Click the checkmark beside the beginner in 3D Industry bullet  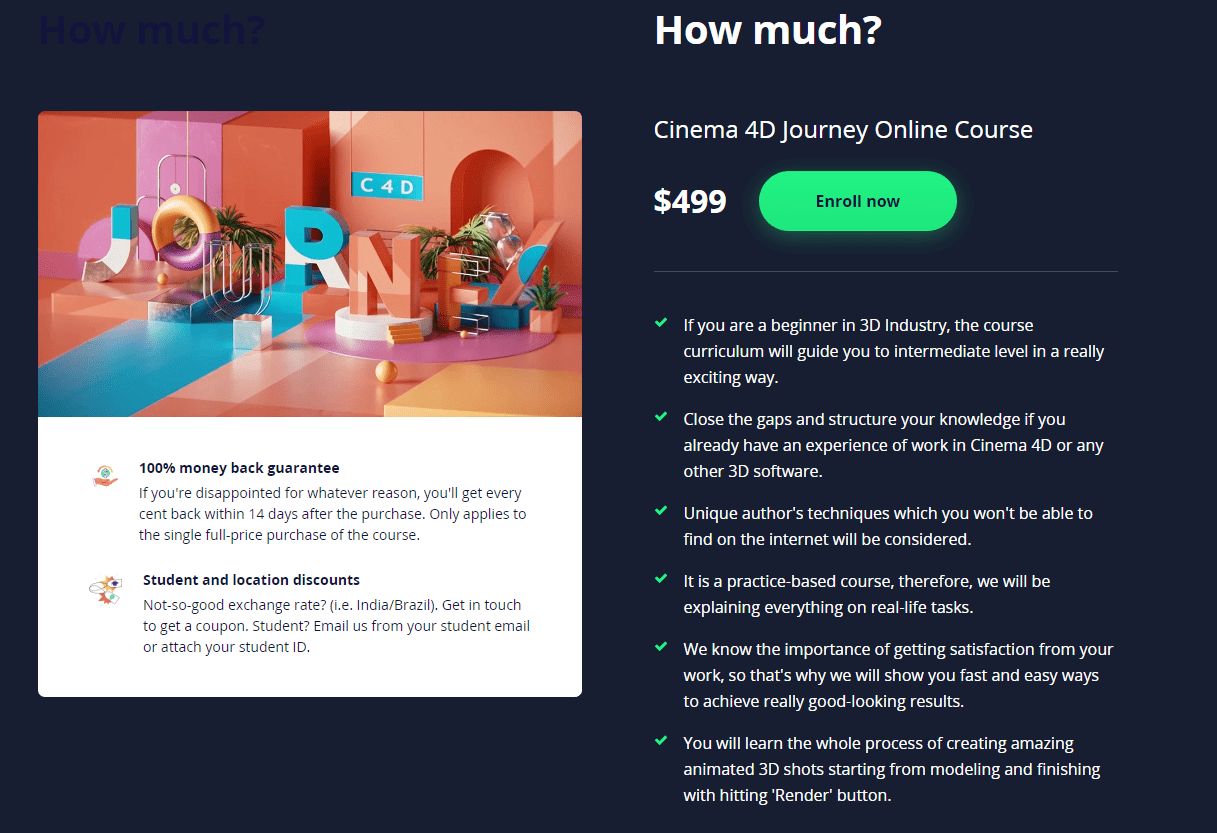click(661, 323)
